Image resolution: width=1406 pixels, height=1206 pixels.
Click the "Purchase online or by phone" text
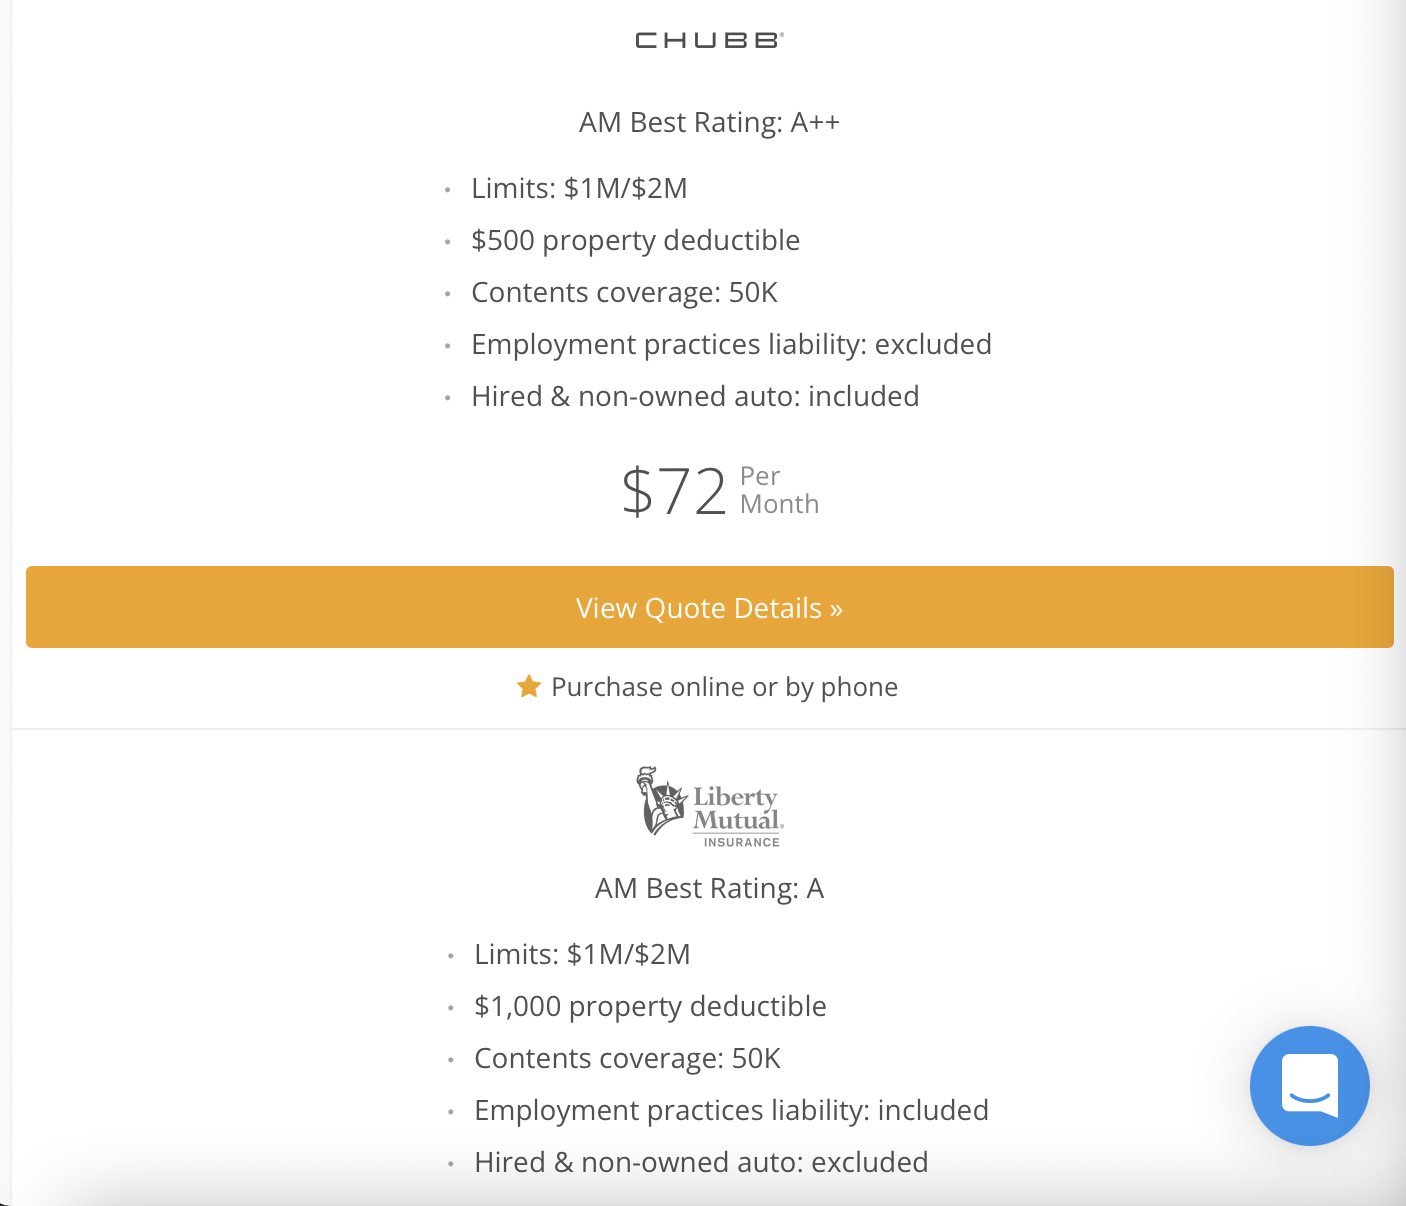pos(724,687)
